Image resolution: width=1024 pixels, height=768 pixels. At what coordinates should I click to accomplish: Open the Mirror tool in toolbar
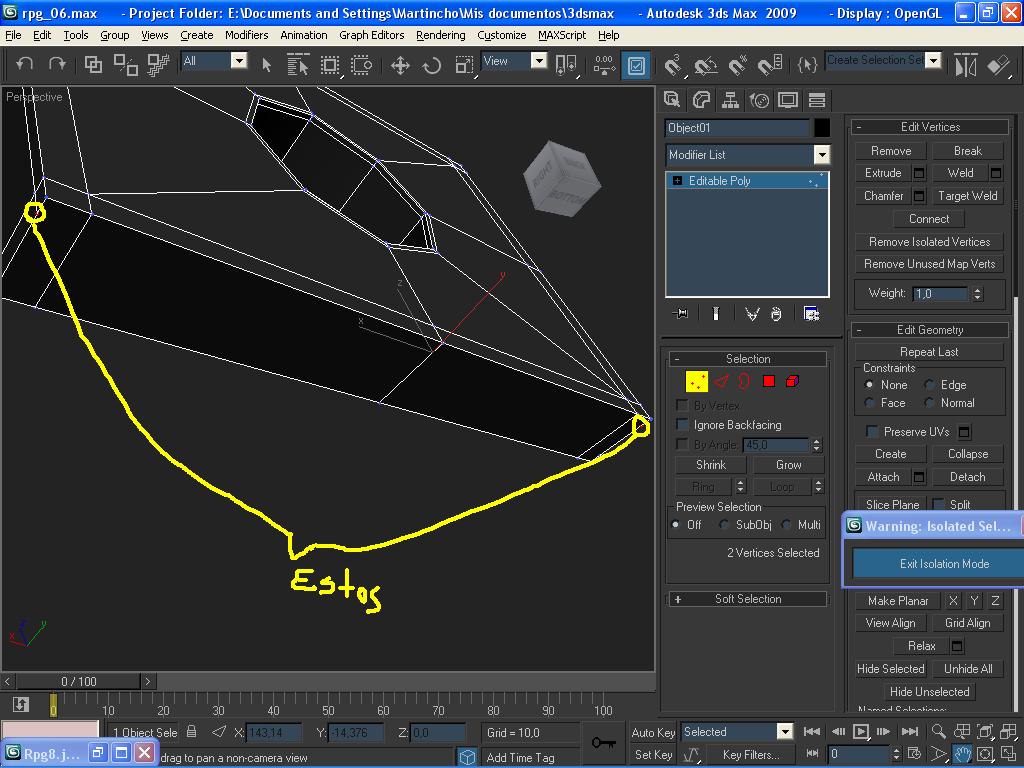(965, 65)
